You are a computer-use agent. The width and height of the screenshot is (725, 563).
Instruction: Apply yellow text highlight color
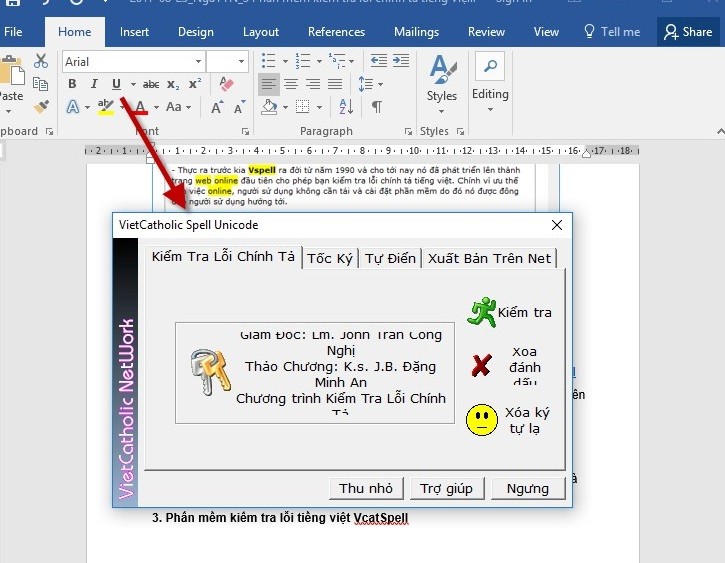click(106, 107)
